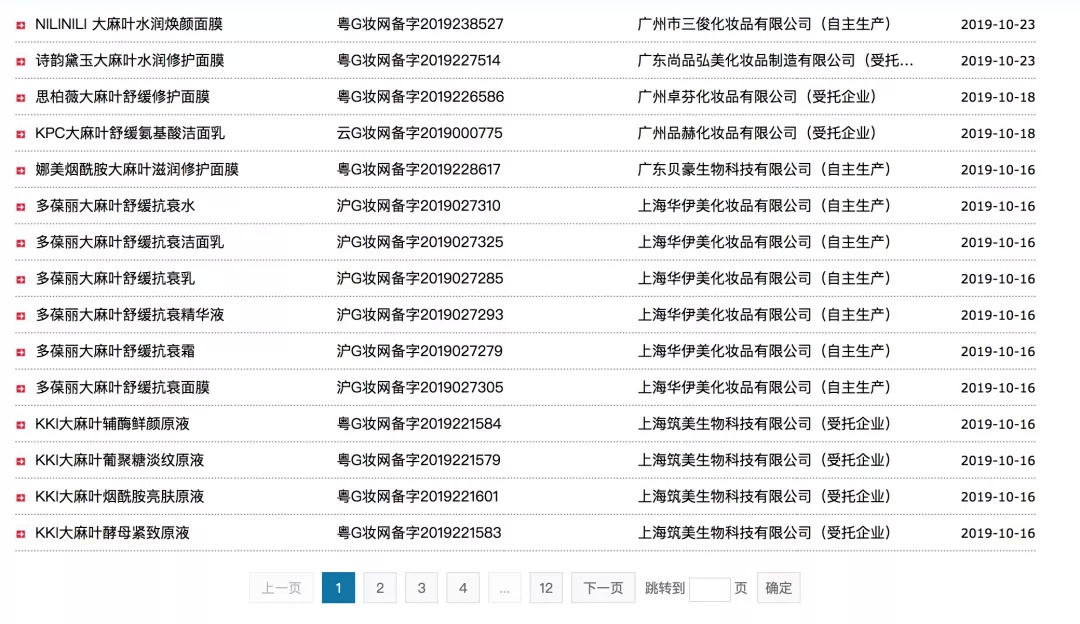Select registration number 粤G妆网备字2019221583
This screenshot has height=624, width=1080.
click(419, 533)
